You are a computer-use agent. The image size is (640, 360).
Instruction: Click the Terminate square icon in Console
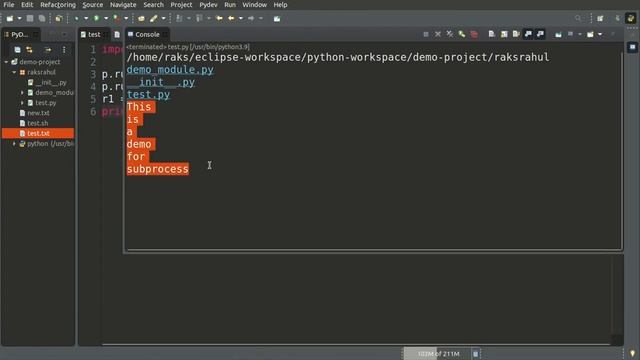426,34
